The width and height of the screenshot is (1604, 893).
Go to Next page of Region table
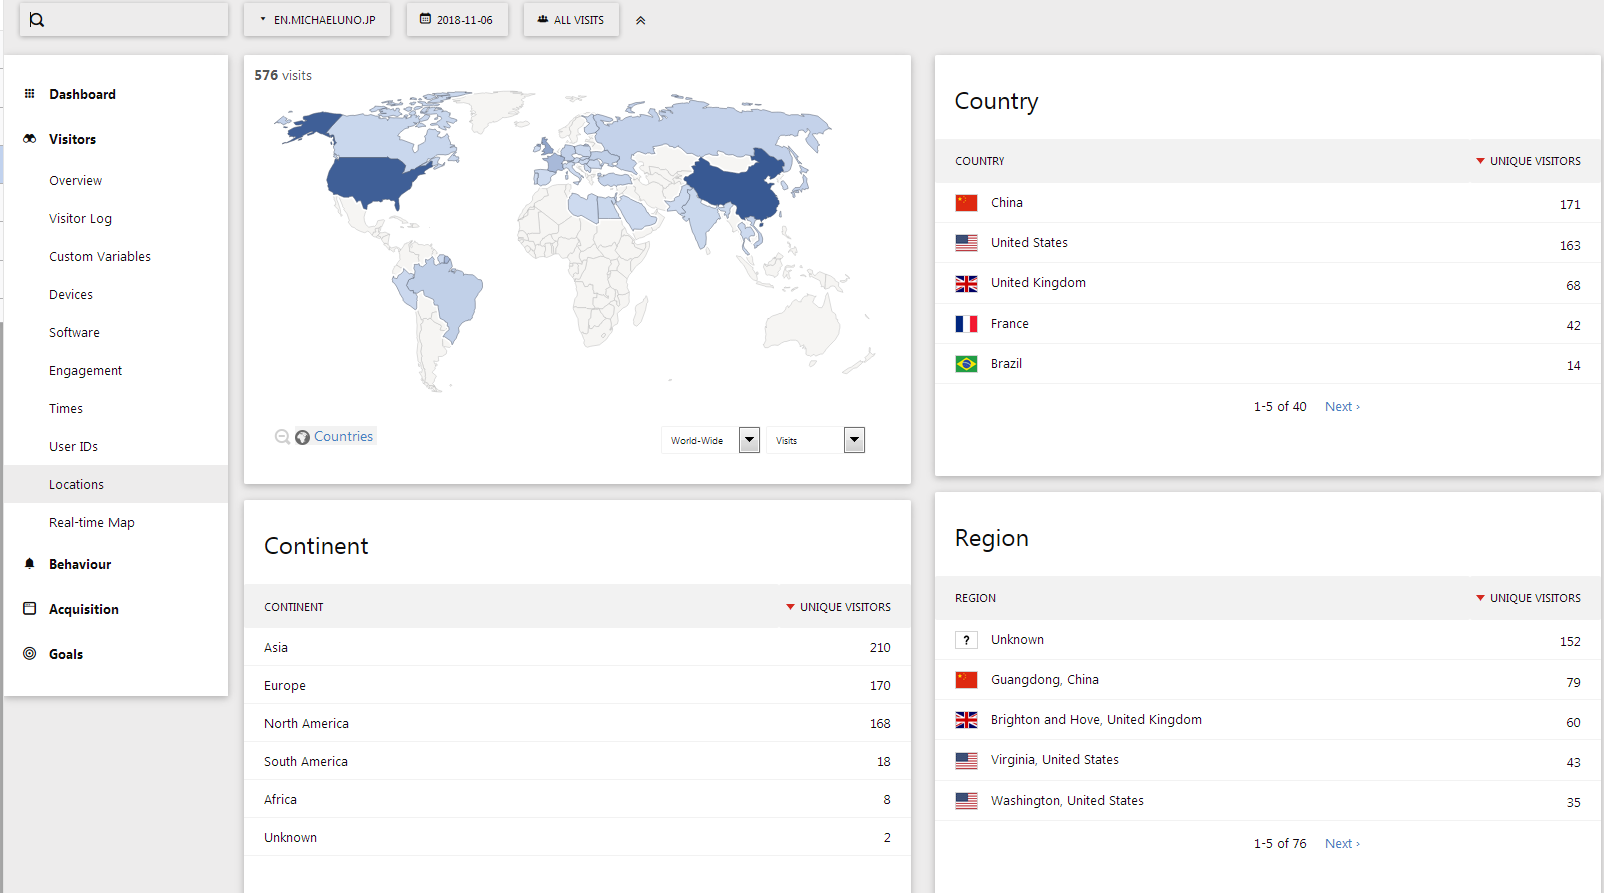point(1342,844)
